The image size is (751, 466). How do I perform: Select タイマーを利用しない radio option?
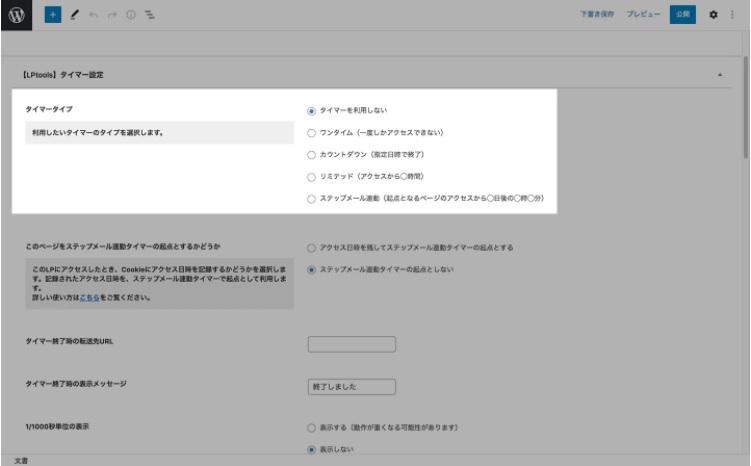pos(311,111)
